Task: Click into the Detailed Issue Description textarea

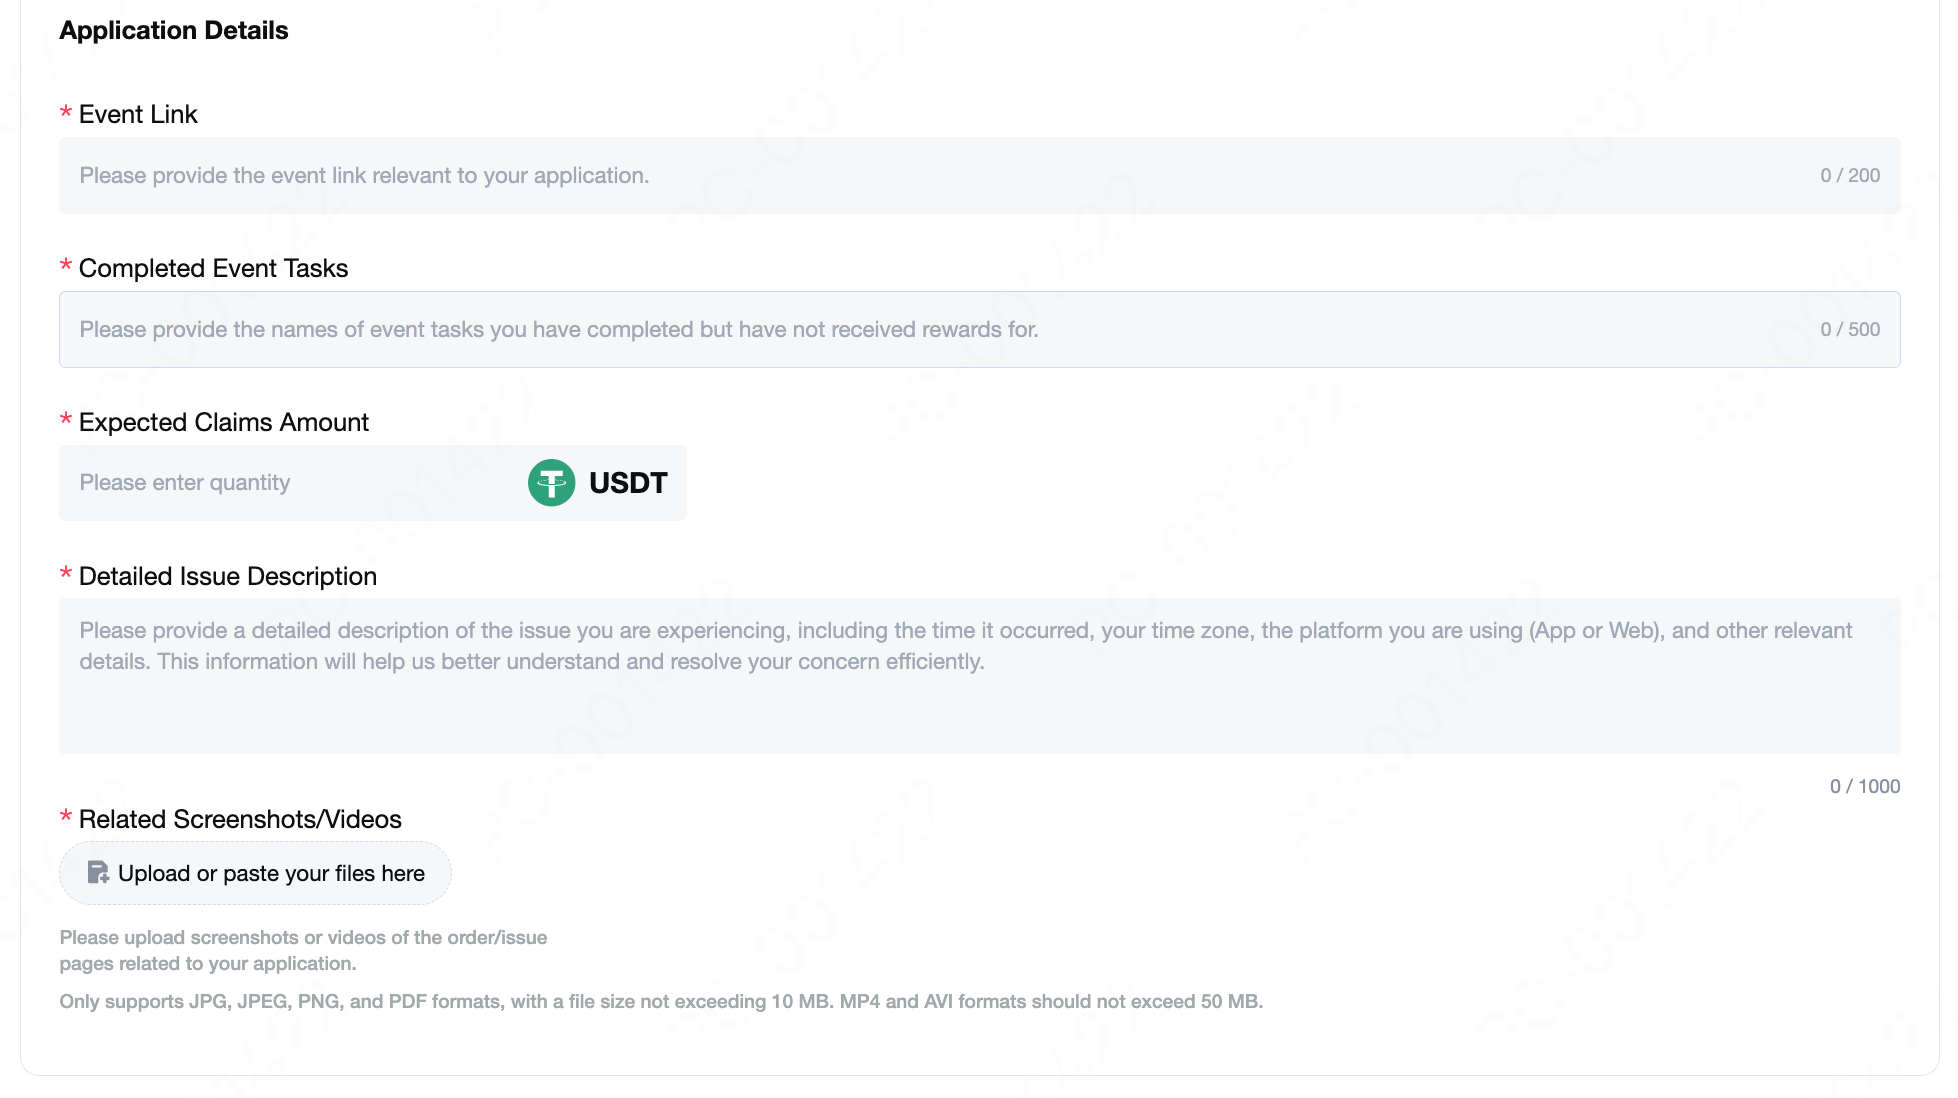Action: (x=979, y=675)
